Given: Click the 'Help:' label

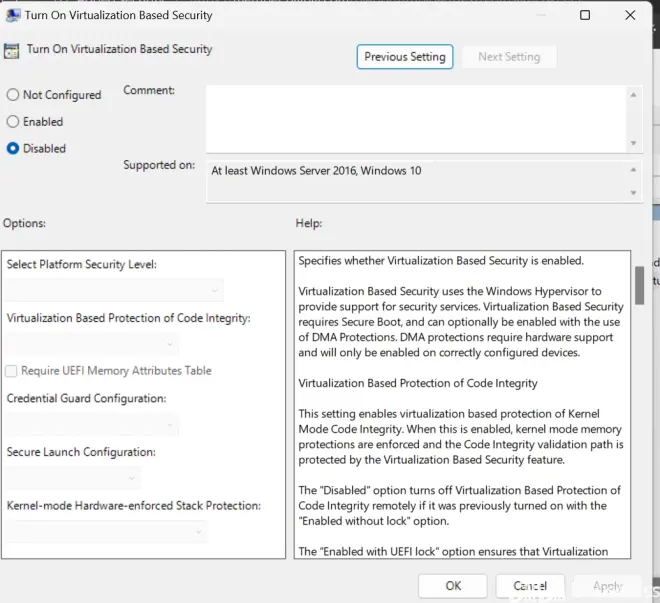Looking at the screenshot, I should (309, 223).
